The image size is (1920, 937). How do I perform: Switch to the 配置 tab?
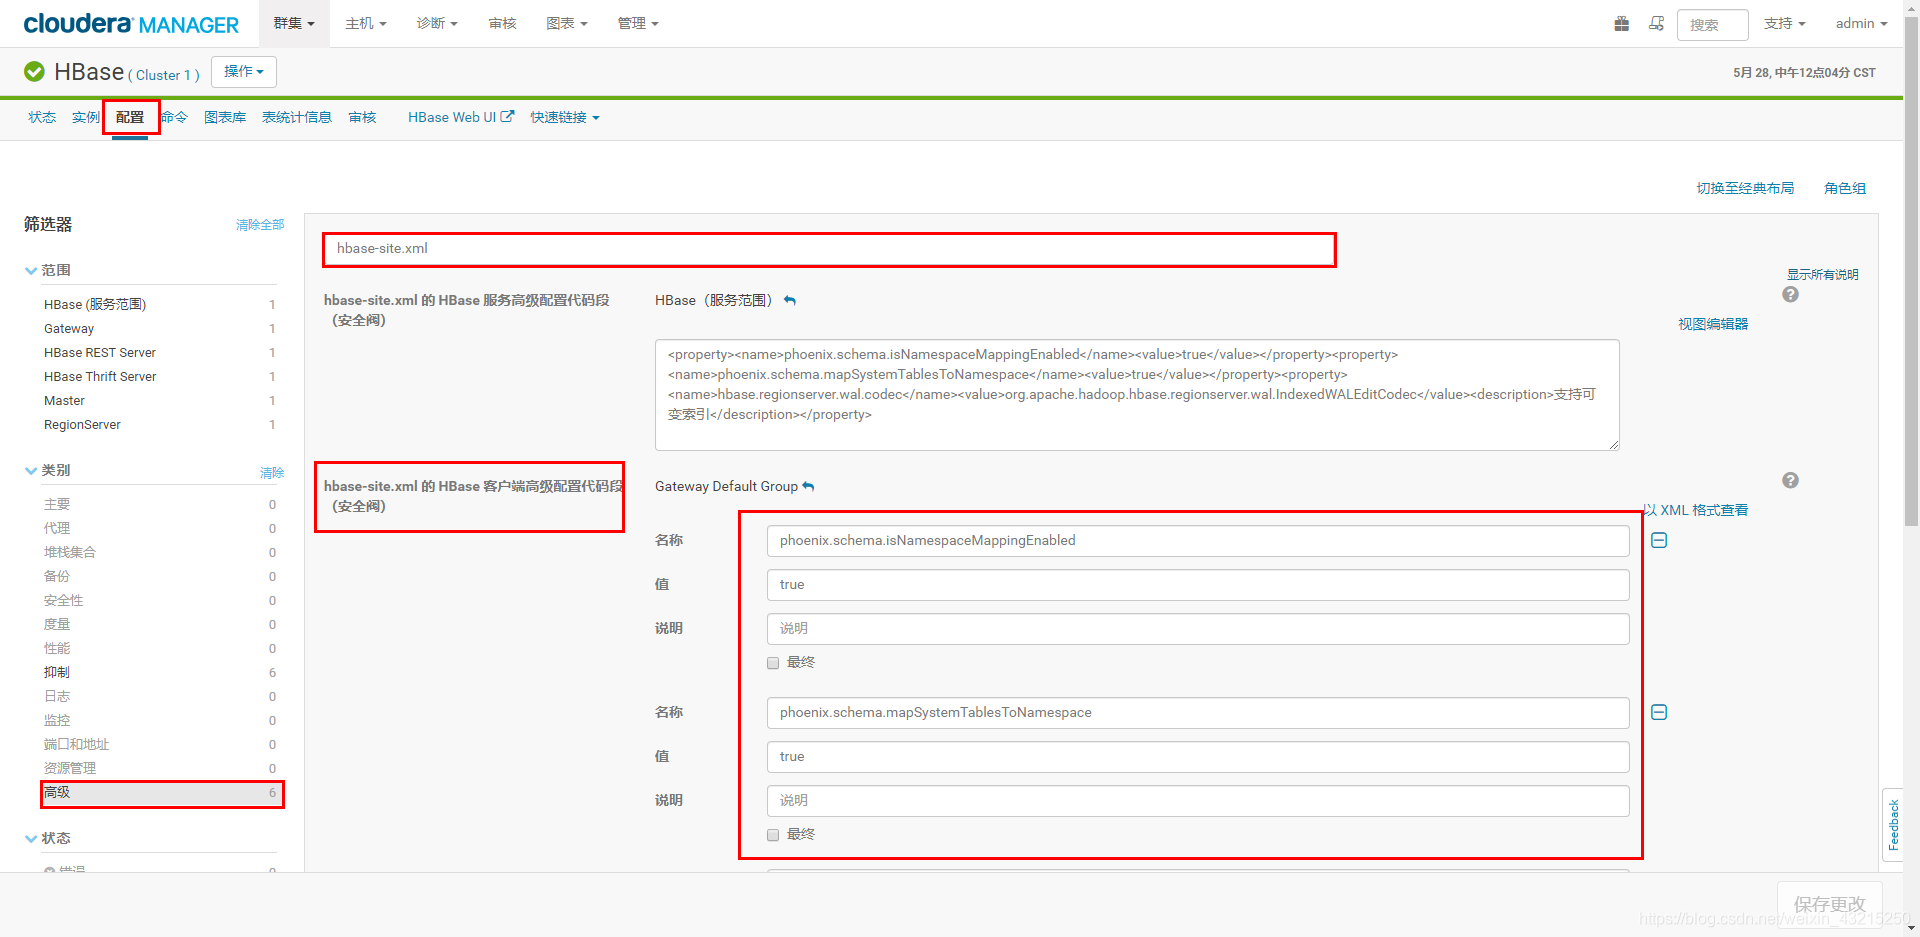coord(130,117)
